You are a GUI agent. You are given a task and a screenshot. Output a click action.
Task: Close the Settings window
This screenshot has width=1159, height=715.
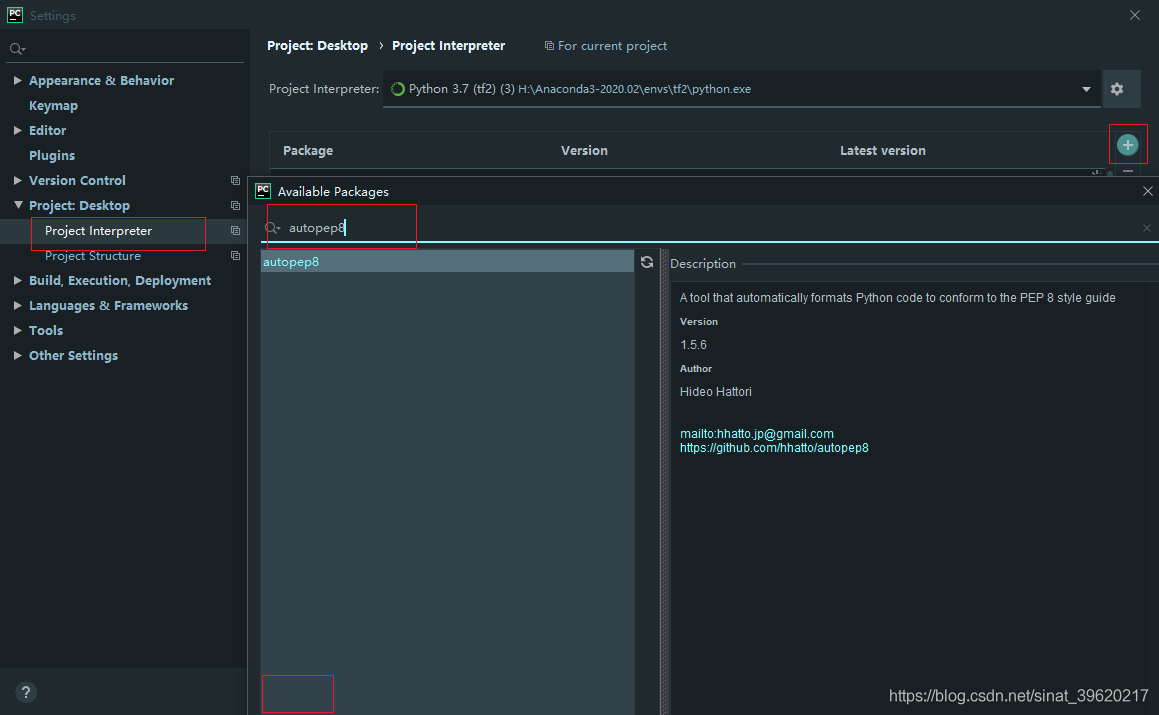1135,15
